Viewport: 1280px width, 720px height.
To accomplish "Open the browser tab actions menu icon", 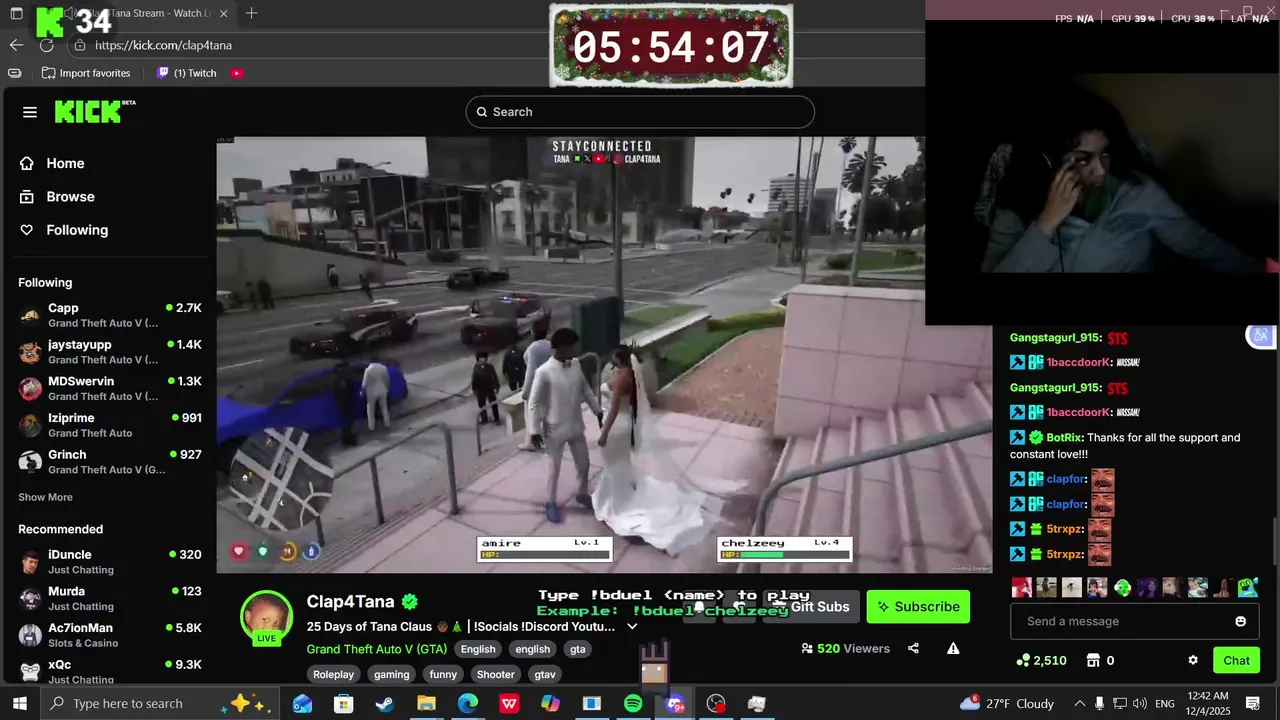I will 16,14.
